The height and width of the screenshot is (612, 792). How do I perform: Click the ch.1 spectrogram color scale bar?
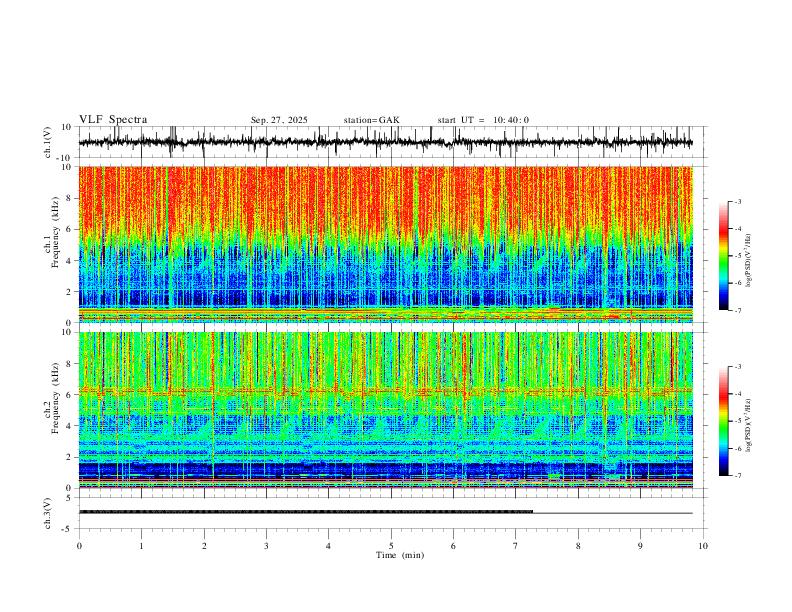pyautogui.click(x=723, y=256)
